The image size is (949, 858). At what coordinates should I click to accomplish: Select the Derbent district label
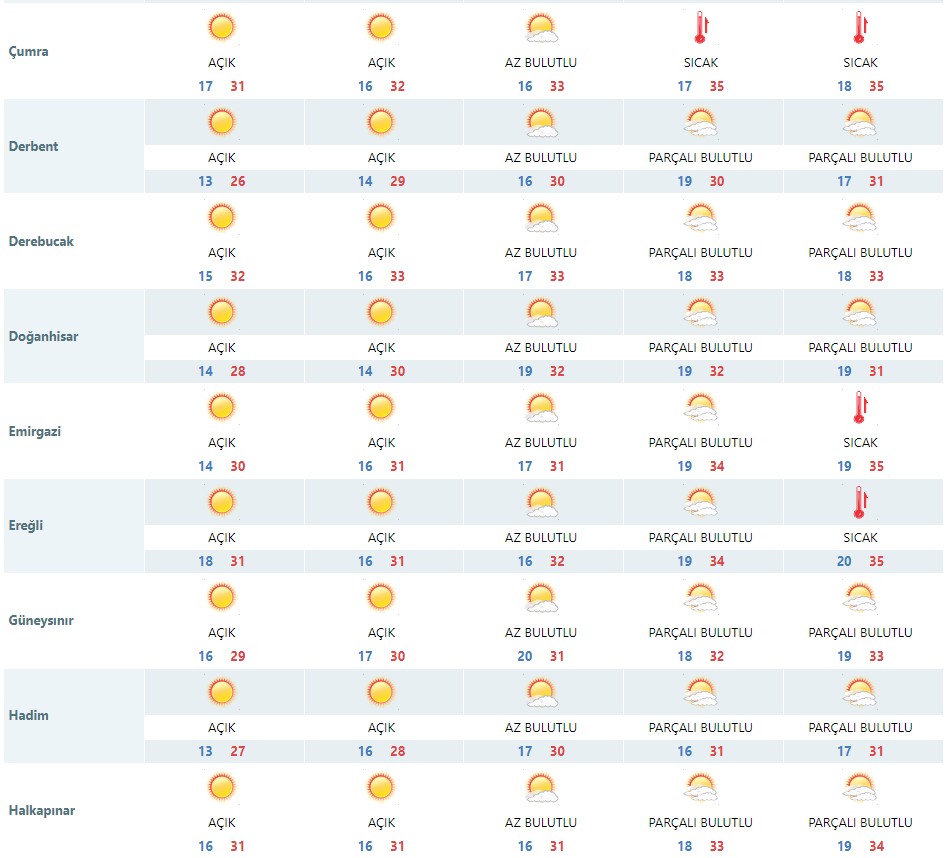click(33, 146)
